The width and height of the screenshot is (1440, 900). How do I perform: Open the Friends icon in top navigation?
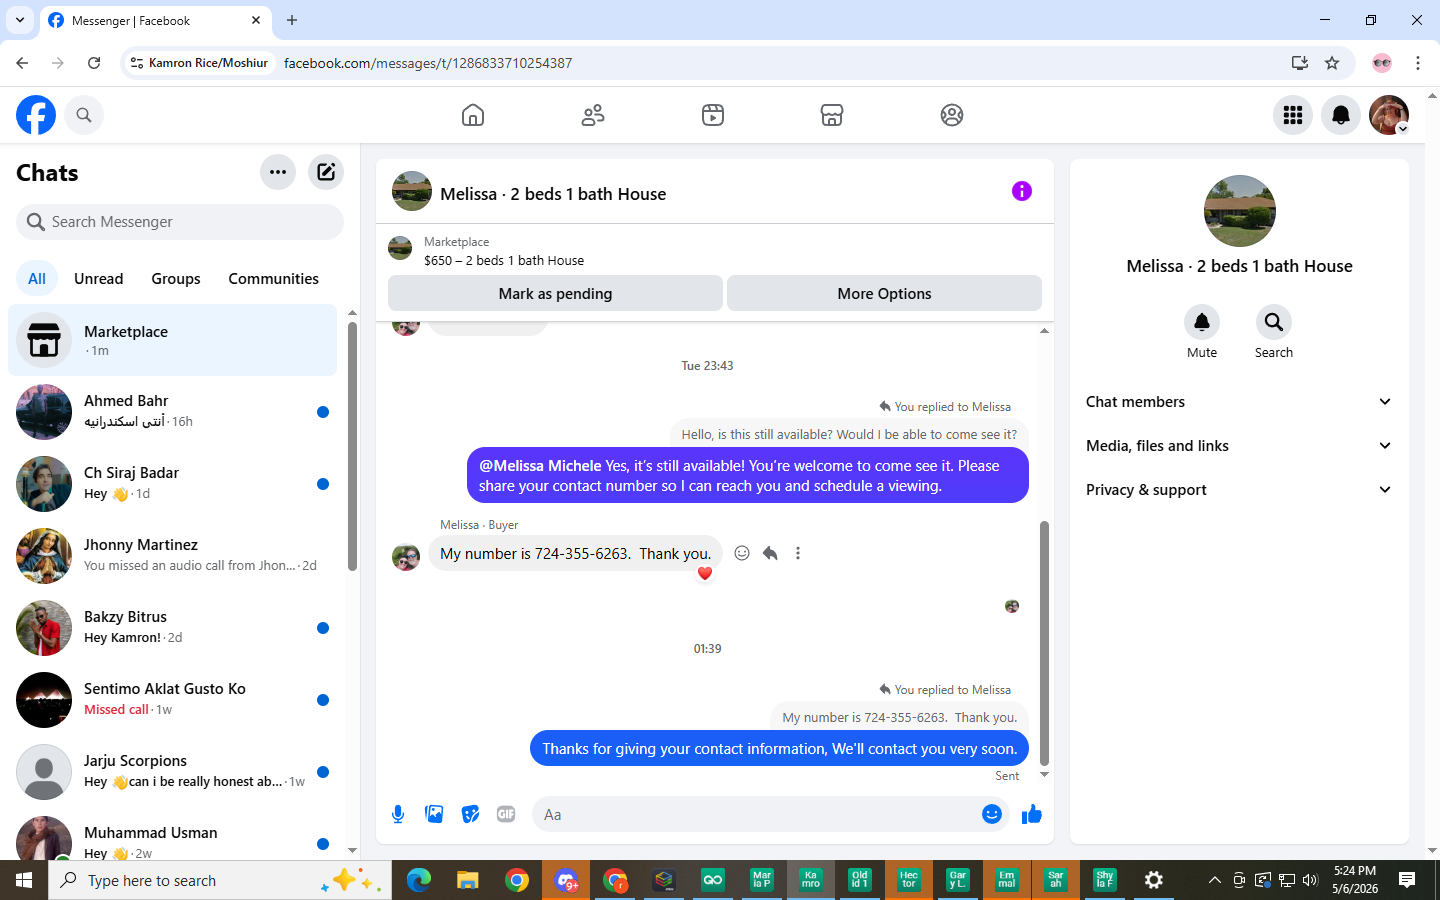593,115
